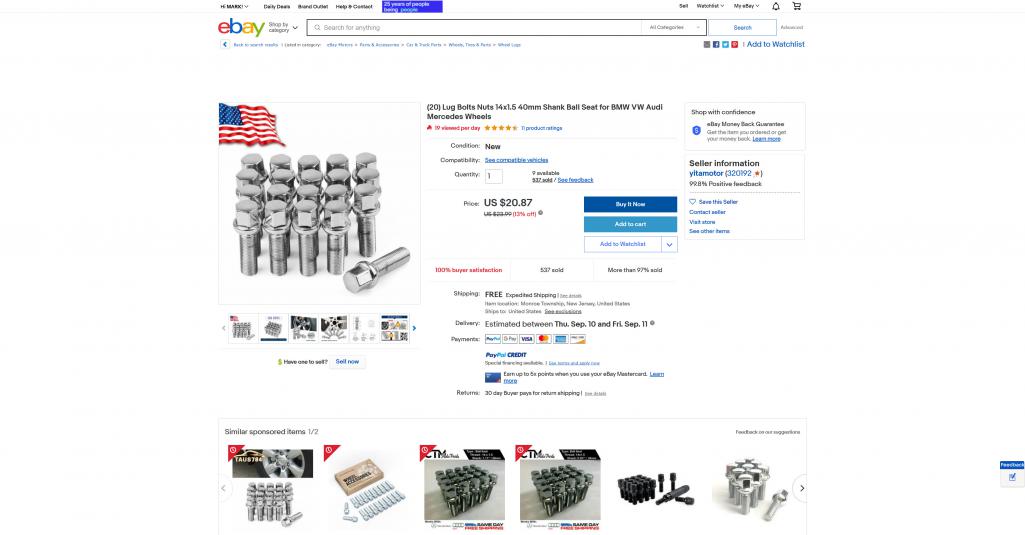Open the shopping cart icon

[796, 6]
